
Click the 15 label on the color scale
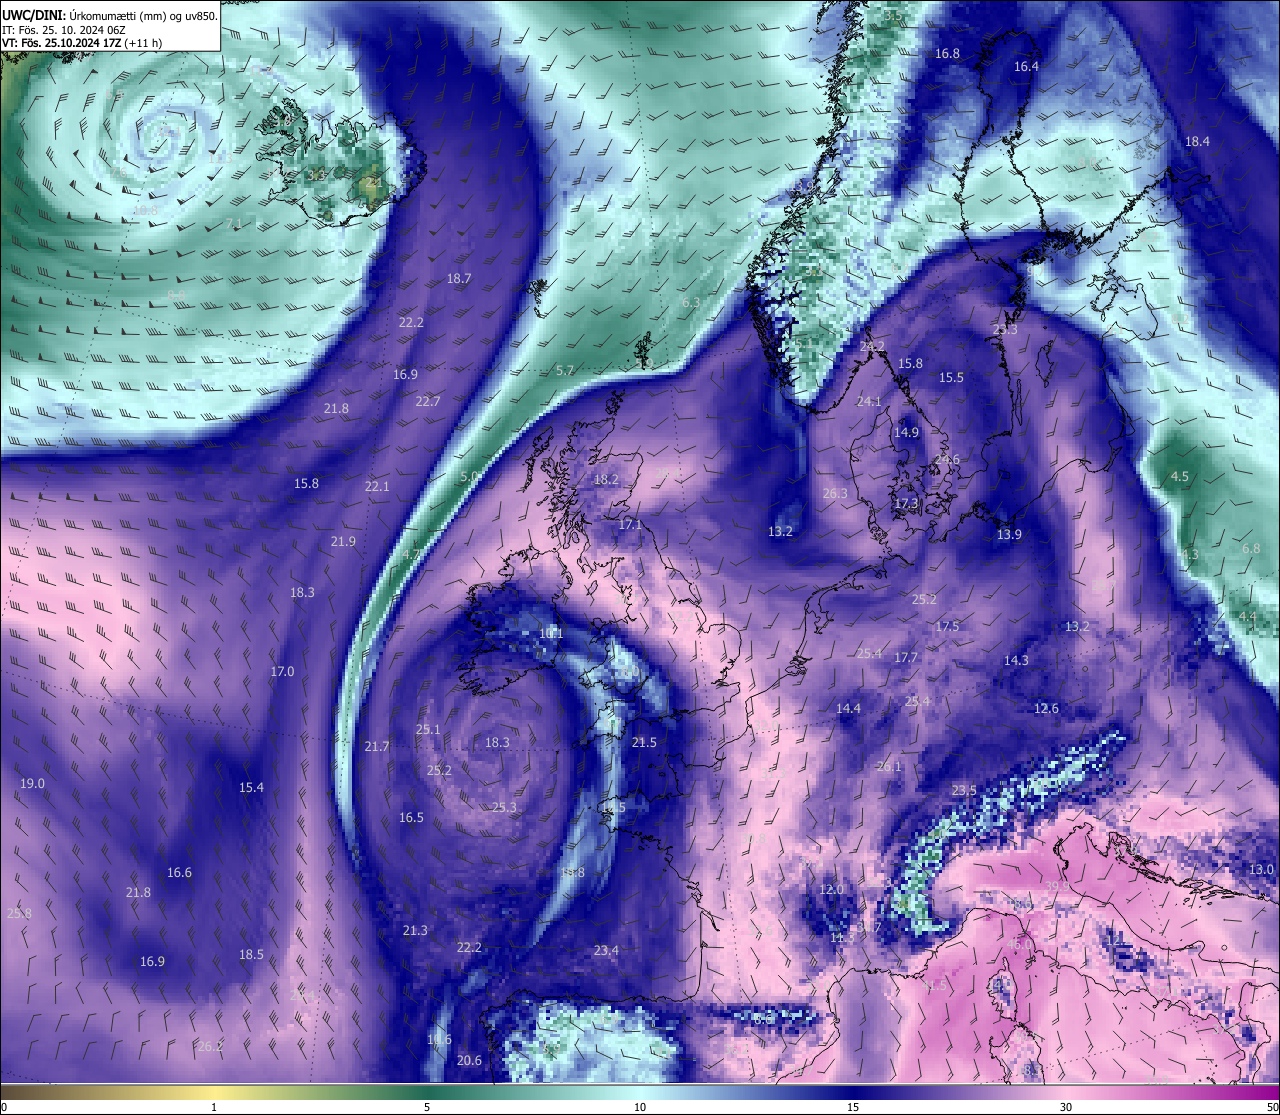[853, 1107]
